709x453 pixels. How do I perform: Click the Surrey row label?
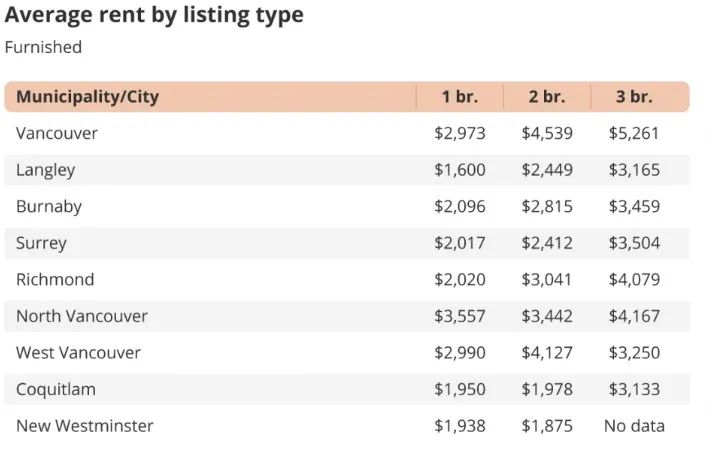click(x=41, y=244)
